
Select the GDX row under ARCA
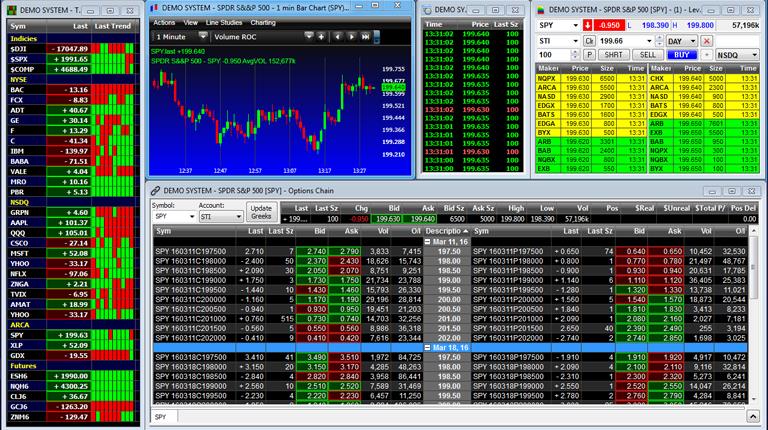click(71, 356)
